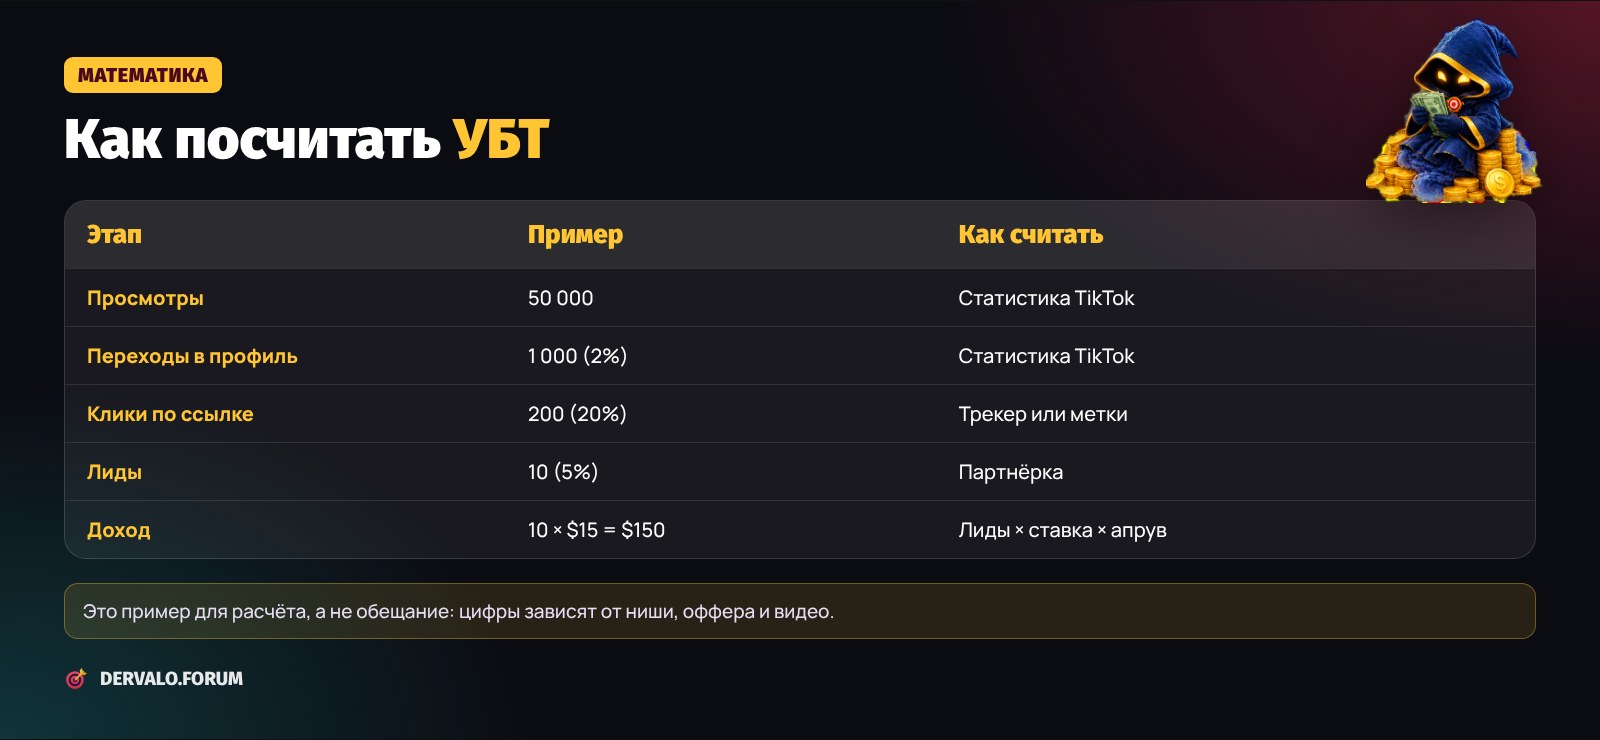Click the yellow УБТ word in title
Screen dimensions: 1600x740
(x=501, y=139)
